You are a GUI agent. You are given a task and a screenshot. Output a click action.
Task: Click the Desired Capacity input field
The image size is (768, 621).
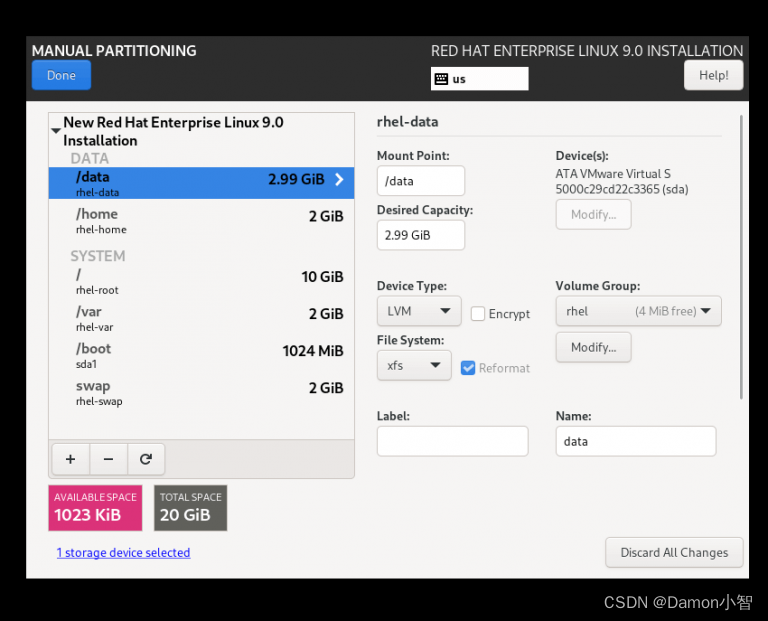pyautogui.click(x=421, y=235)
